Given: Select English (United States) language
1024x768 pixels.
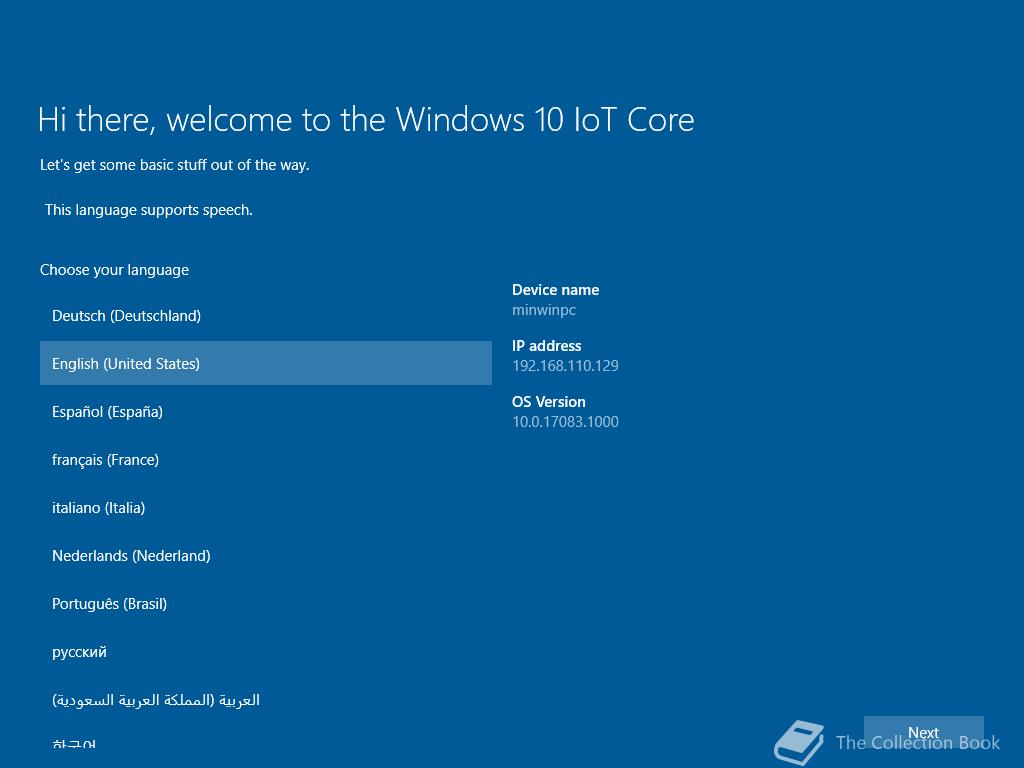Looking at the screenshot, I should pos(265,363).
